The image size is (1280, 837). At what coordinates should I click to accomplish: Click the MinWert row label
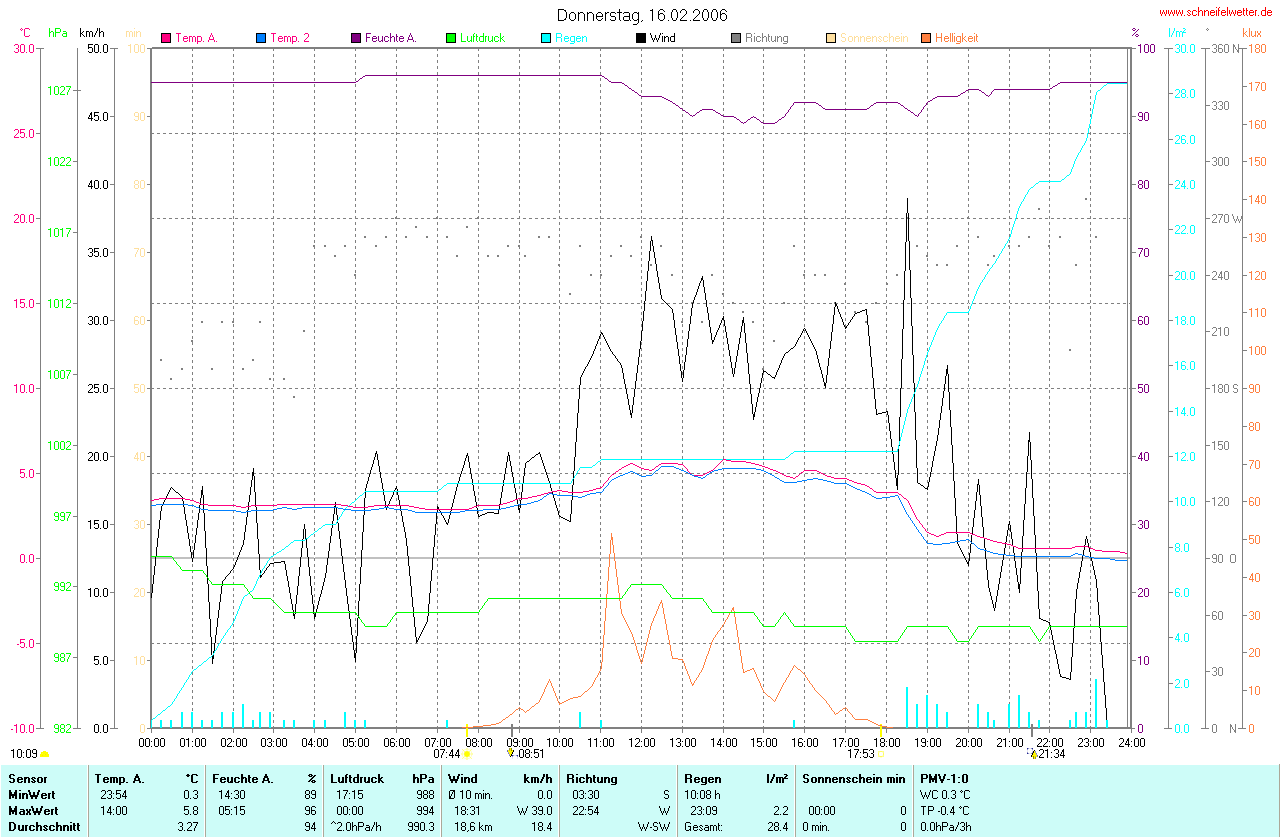click(32, 794)
